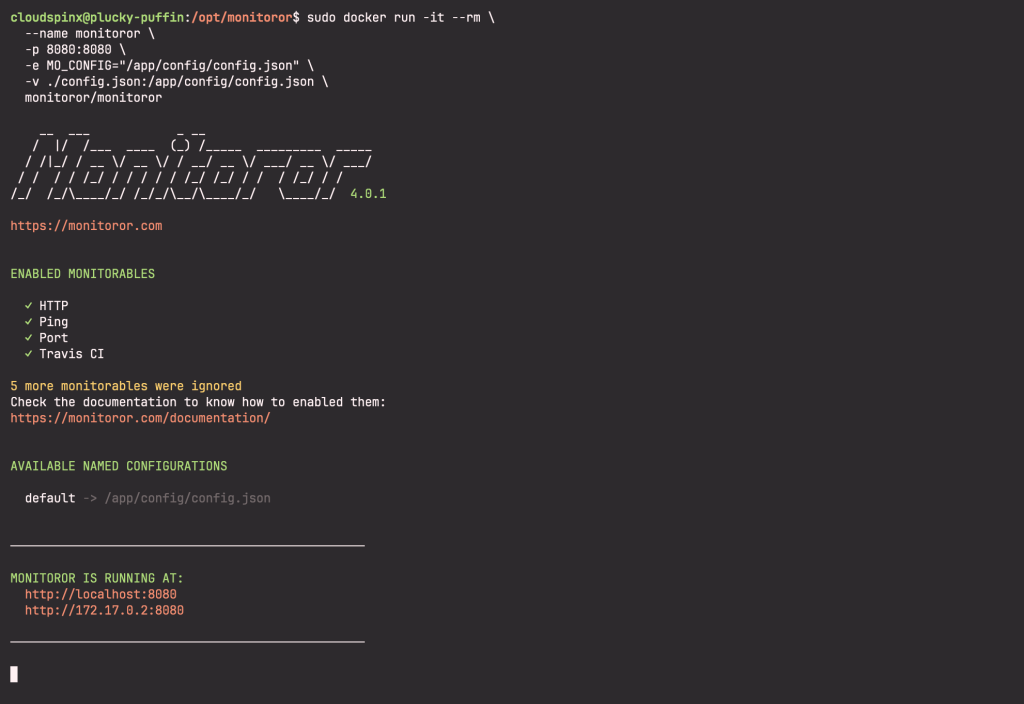Click the version number 4.0.1
This screenshot has width=1024, height=704.
(368, 193)
